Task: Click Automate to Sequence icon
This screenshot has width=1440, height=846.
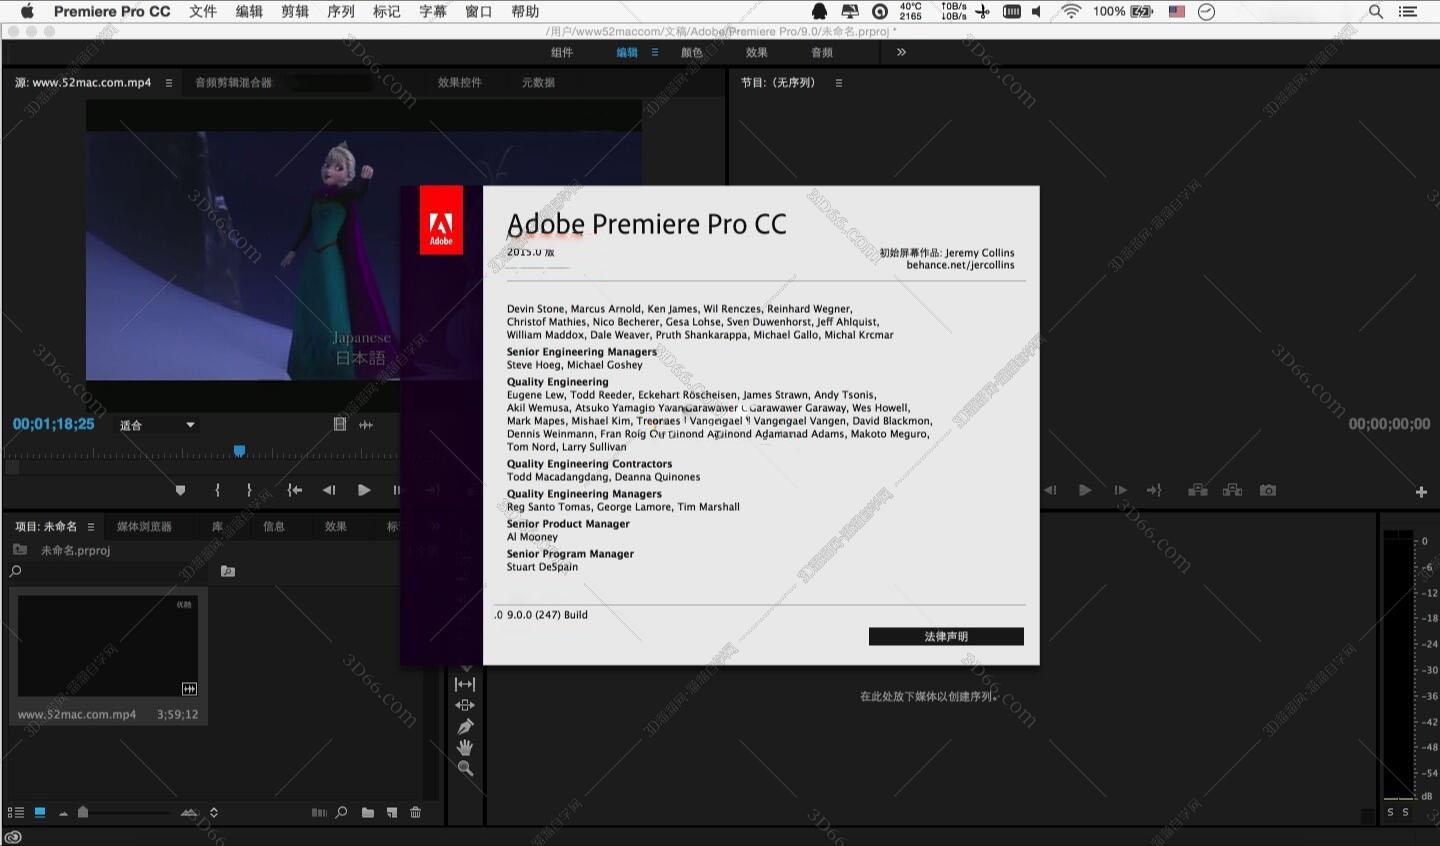Action: [319, 813]
